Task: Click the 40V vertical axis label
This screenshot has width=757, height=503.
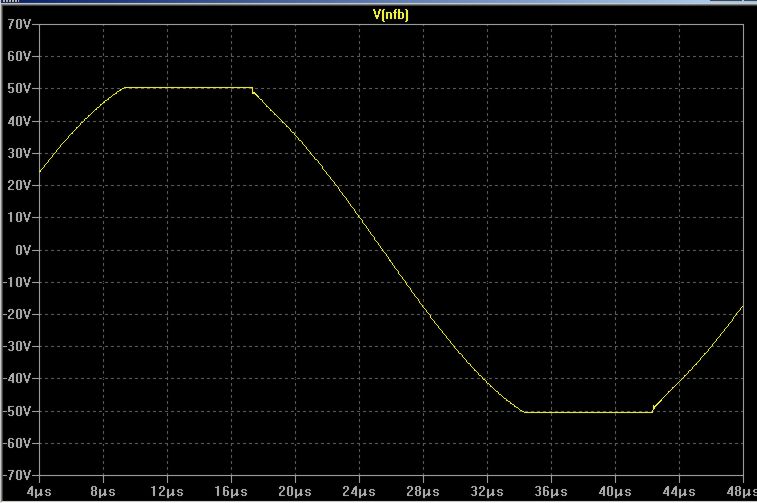Action: pyautogui.click(x=19, y=121)
